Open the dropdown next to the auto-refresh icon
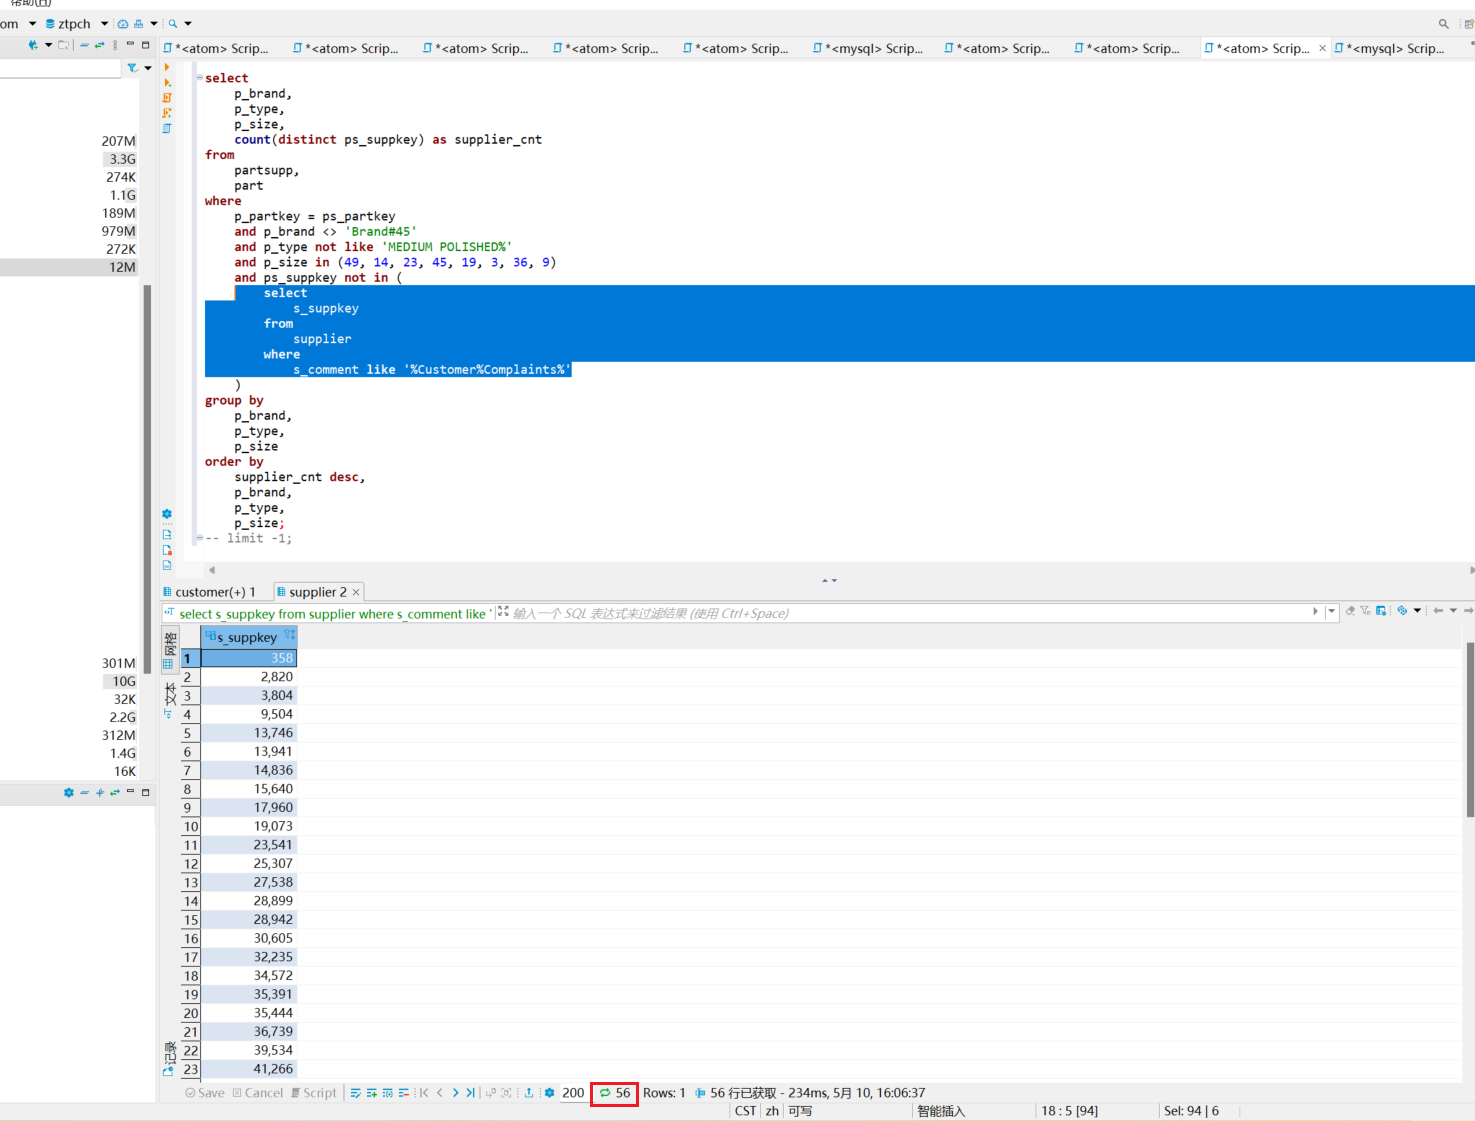 pos(1418,611)
